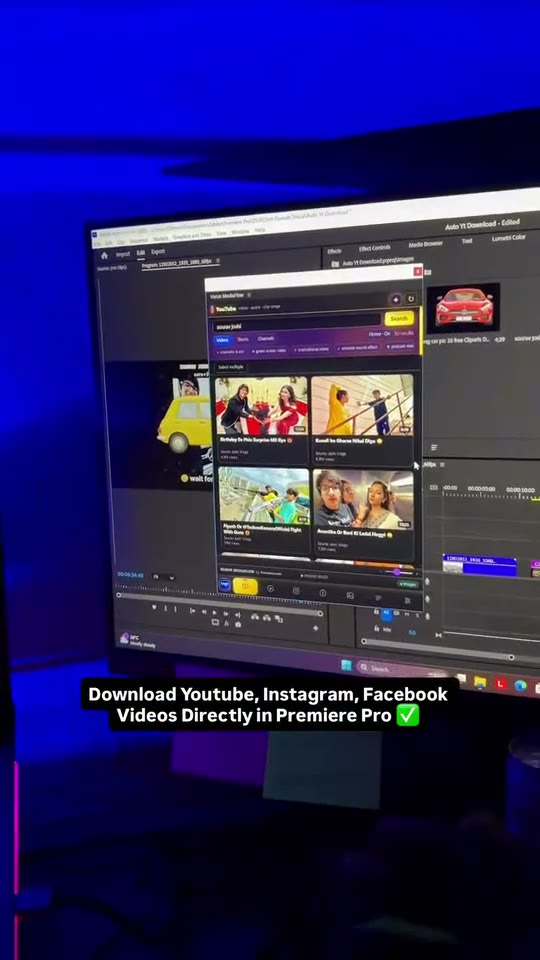Image resolution: width=540 pixels, height=960 pixels.
Task: Click the Add Marker icon in Program monitor
Action: (x=154, y=607)
